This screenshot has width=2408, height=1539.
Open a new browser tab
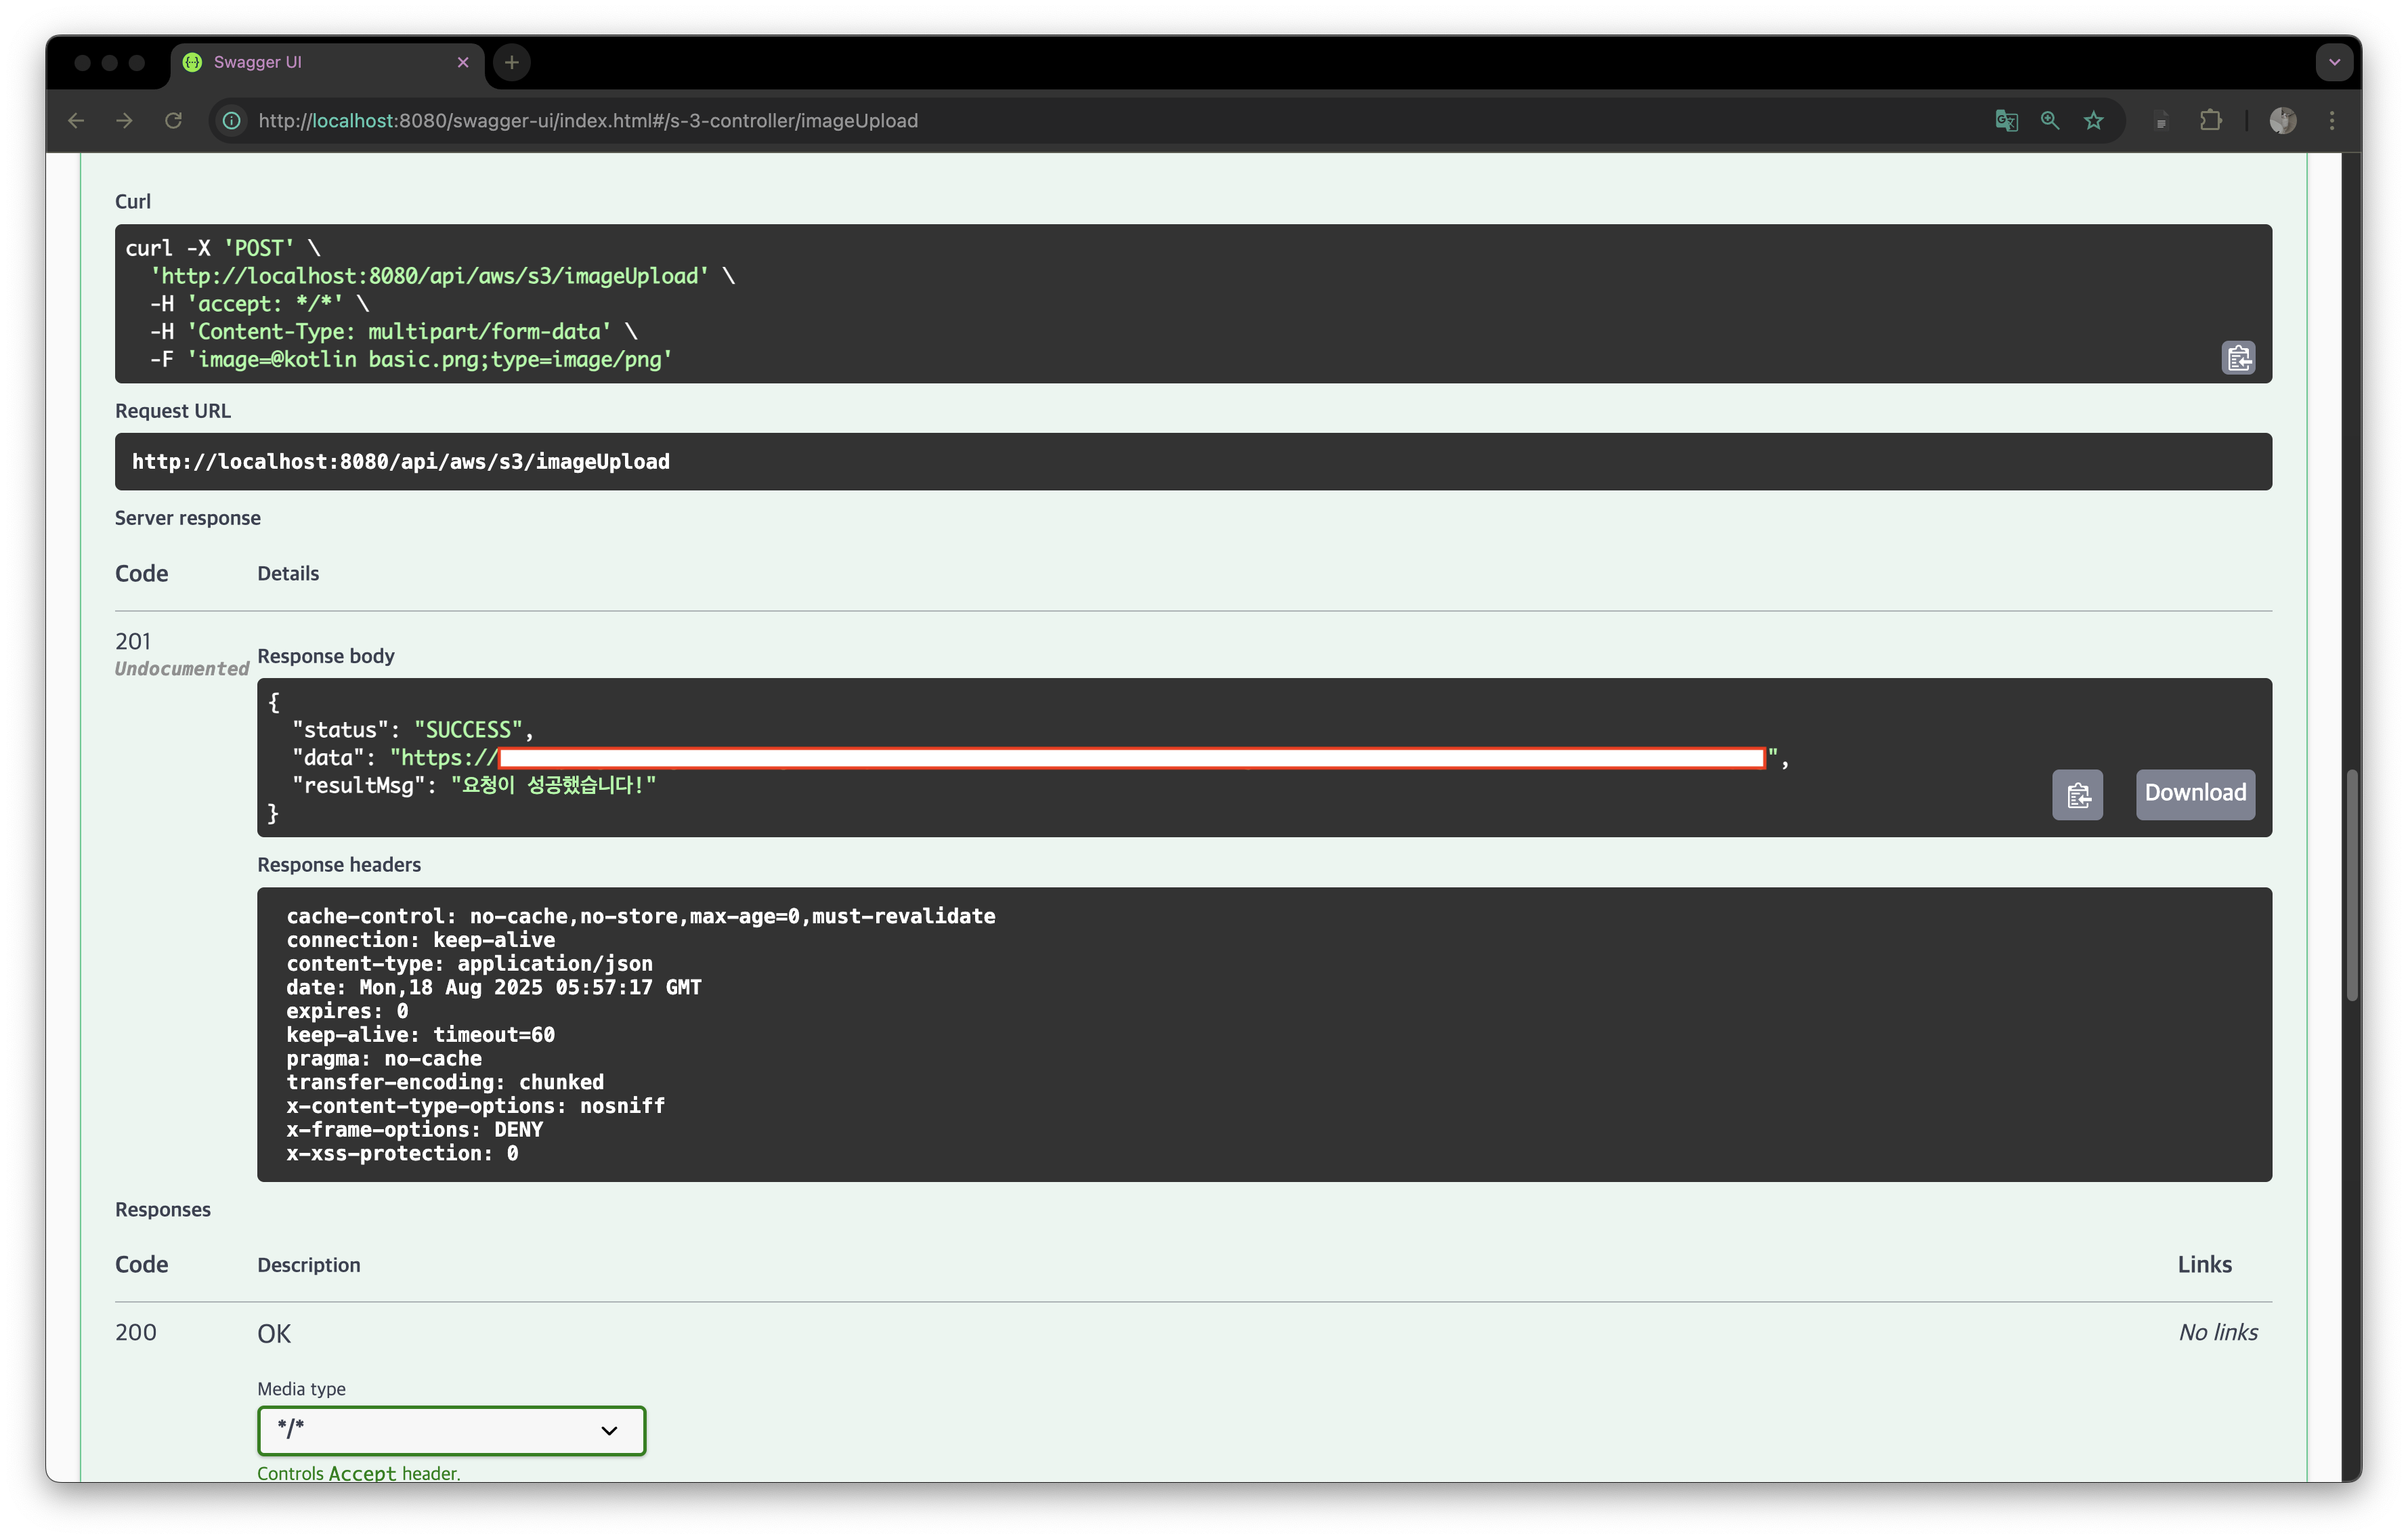(x=512, y=62)
